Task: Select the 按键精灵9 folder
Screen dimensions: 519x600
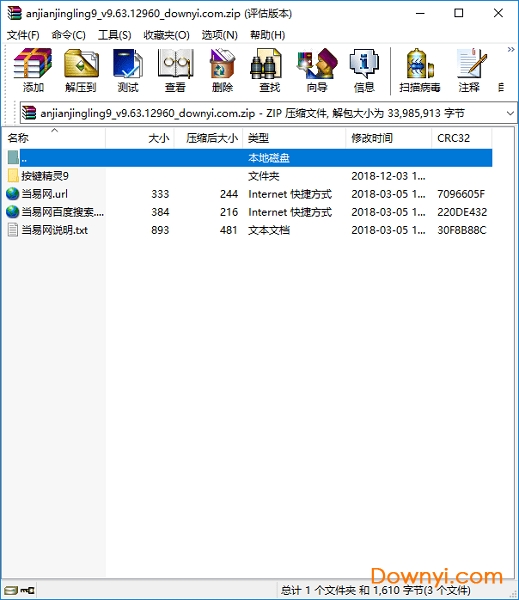Action: tap(45, 176)
